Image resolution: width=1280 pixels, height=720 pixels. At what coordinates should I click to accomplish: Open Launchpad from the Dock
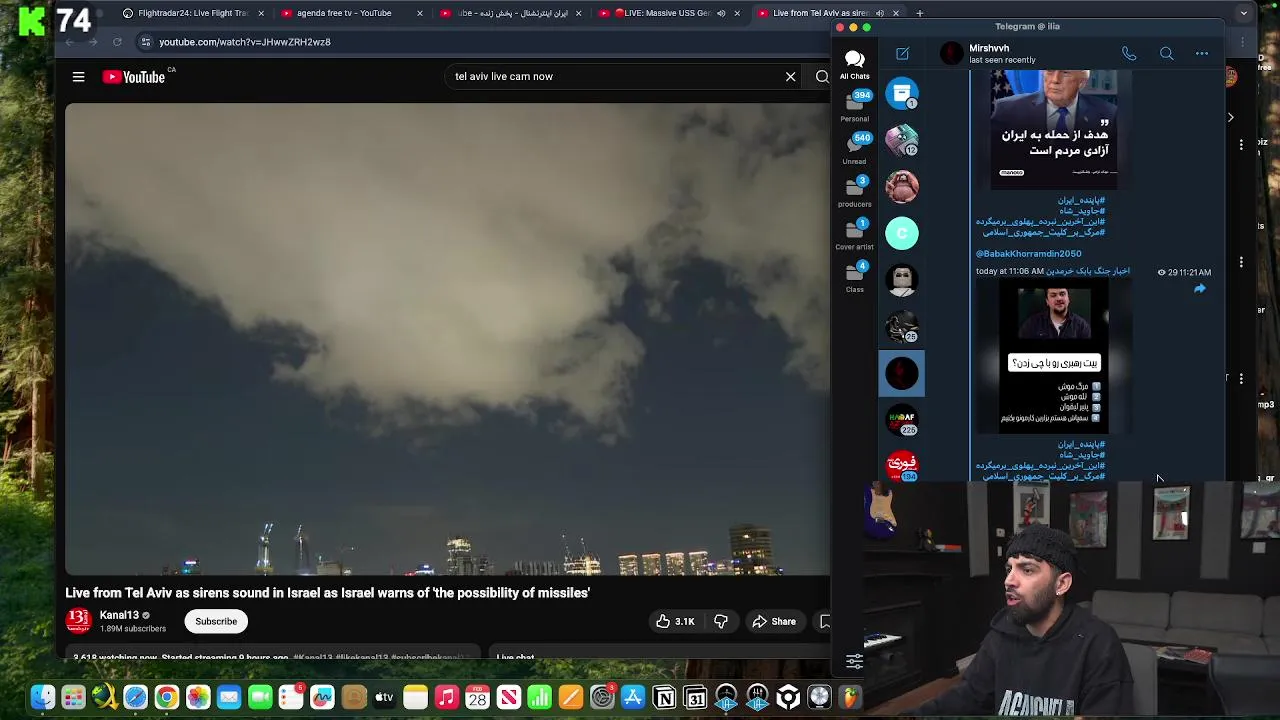(x=73, y=697)
